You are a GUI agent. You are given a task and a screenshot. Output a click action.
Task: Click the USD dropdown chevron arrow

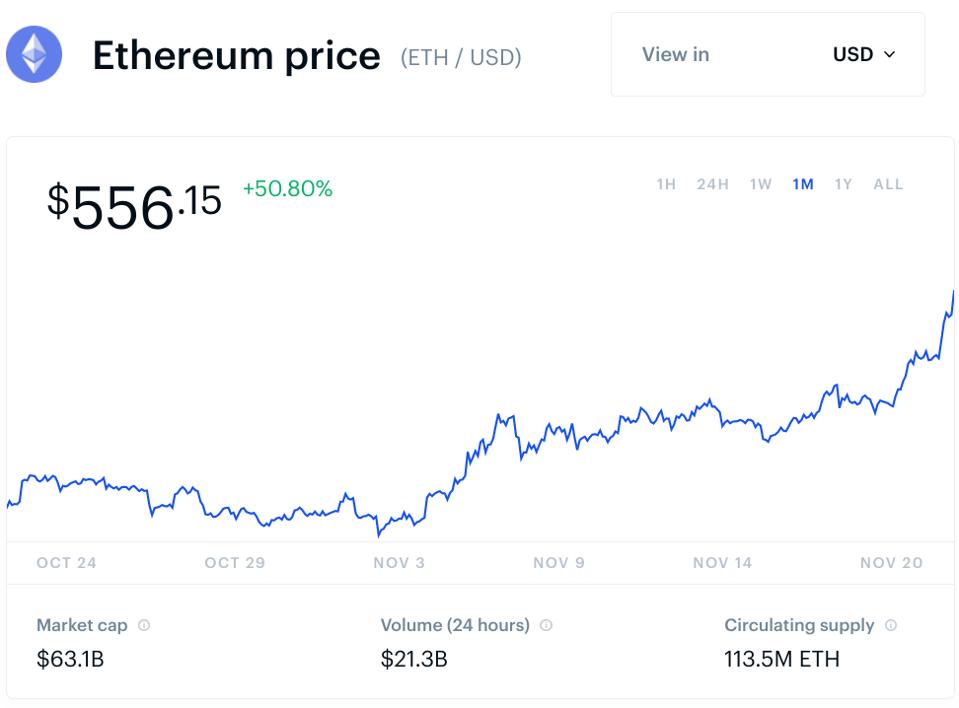(890, 56)
